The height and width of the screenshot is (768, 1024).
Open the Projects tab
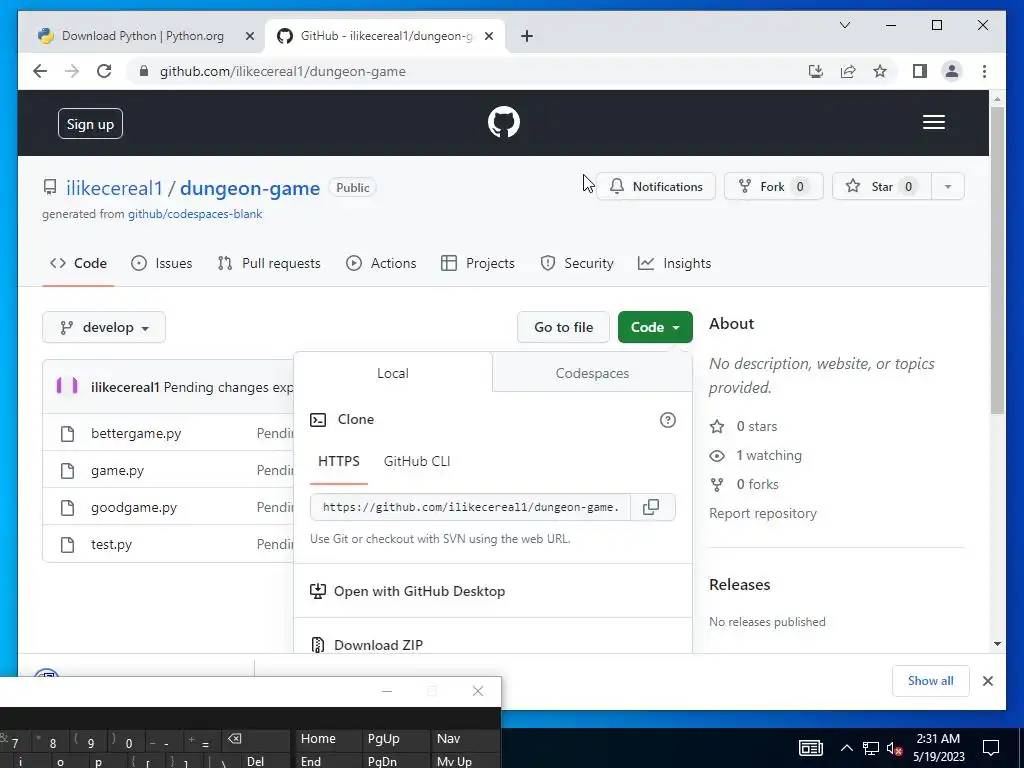coord(478,263)
